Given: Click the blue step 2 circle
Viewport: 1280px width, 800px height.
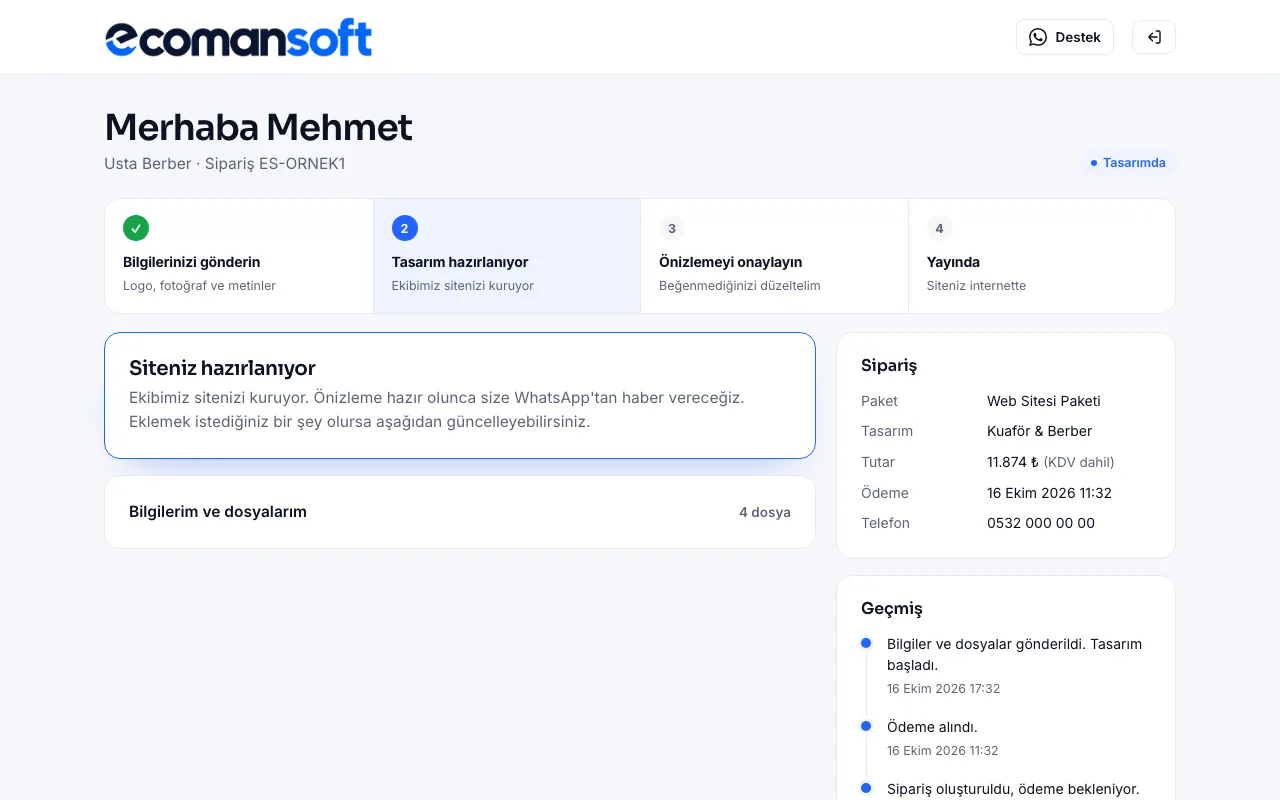Looking at the screenshot, I should 404,228.
